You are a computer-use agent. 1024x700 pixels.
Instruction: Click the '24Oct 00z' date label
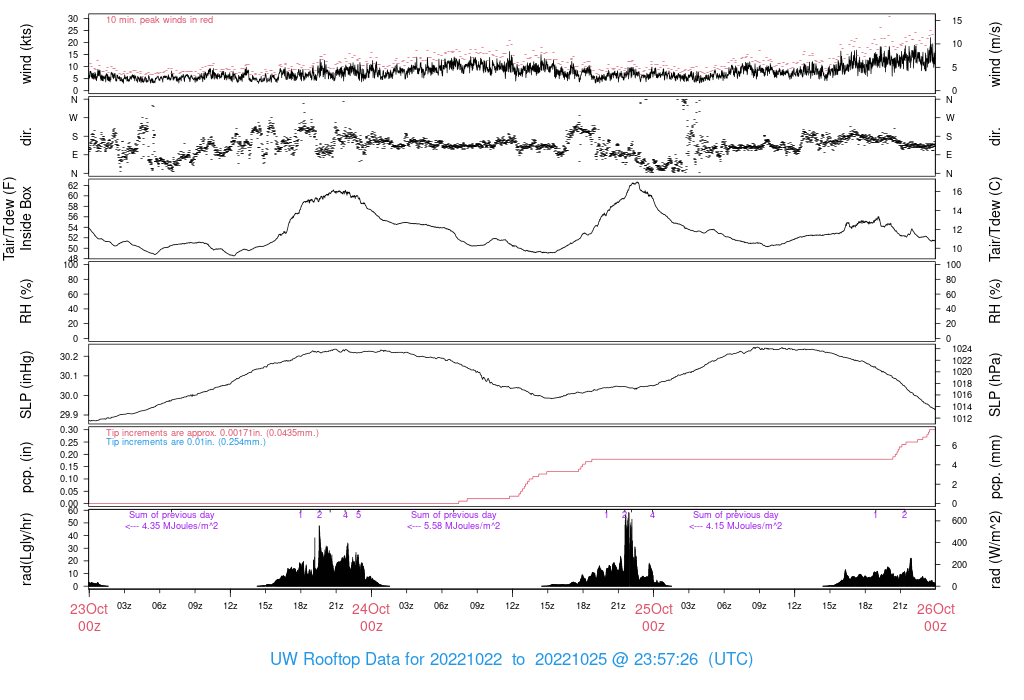(x=371, y=617)
